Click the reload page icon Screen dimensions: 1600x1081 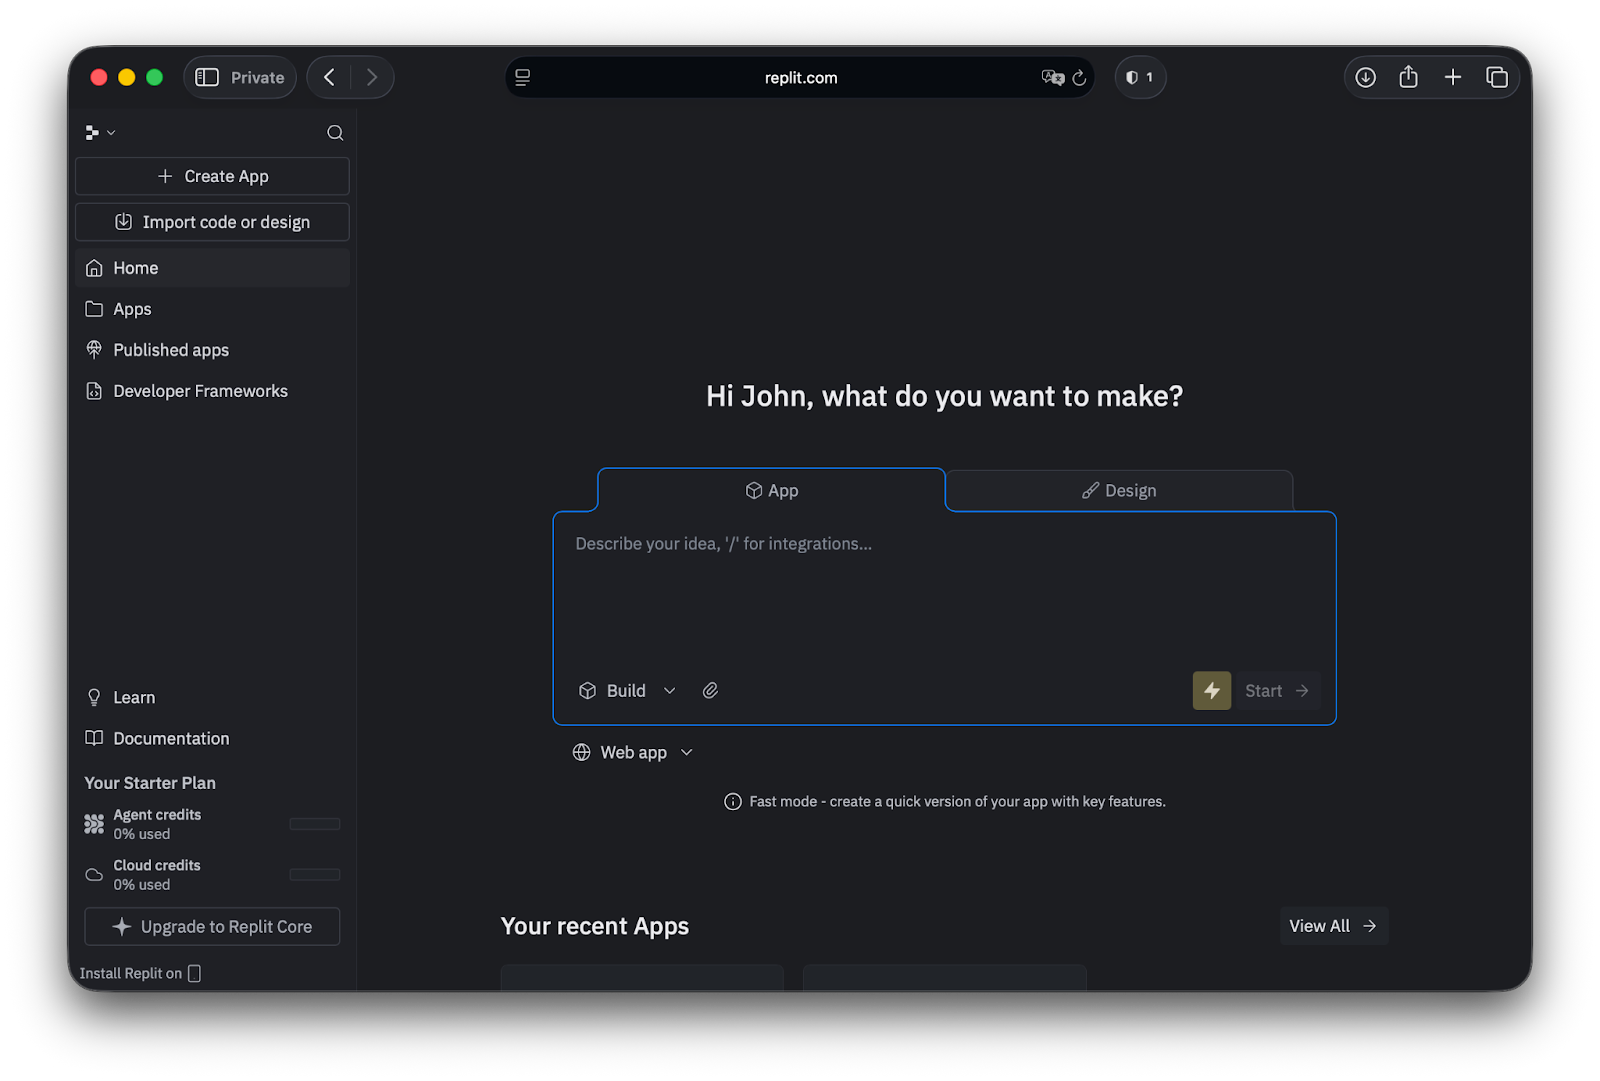coord(1079,78)
